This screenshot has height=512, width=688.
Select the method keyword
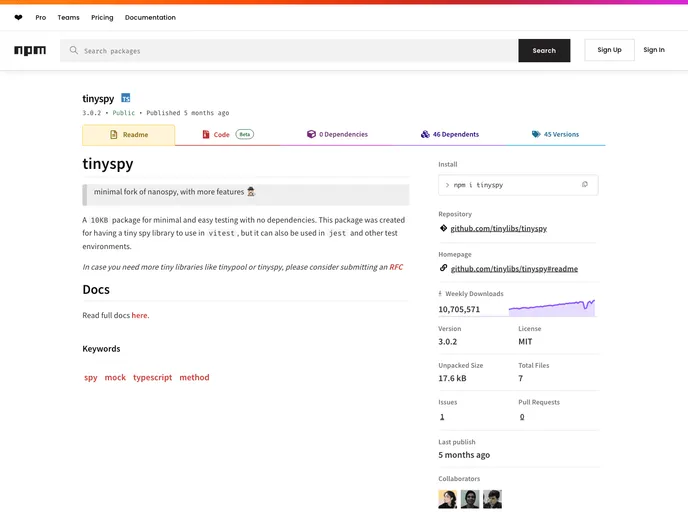coord(194,377)
